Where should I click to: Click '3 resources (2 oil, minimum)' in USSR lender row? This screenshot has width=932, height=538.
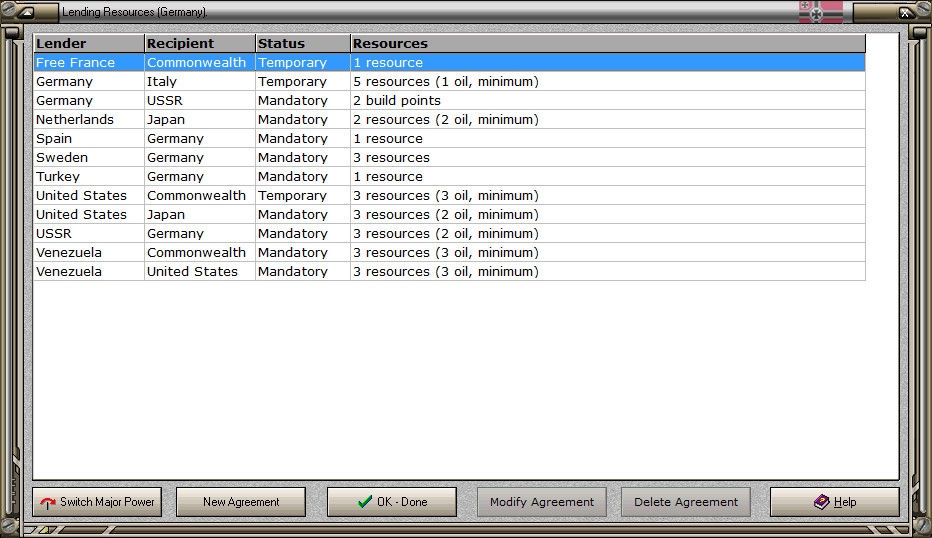[608, 234]
